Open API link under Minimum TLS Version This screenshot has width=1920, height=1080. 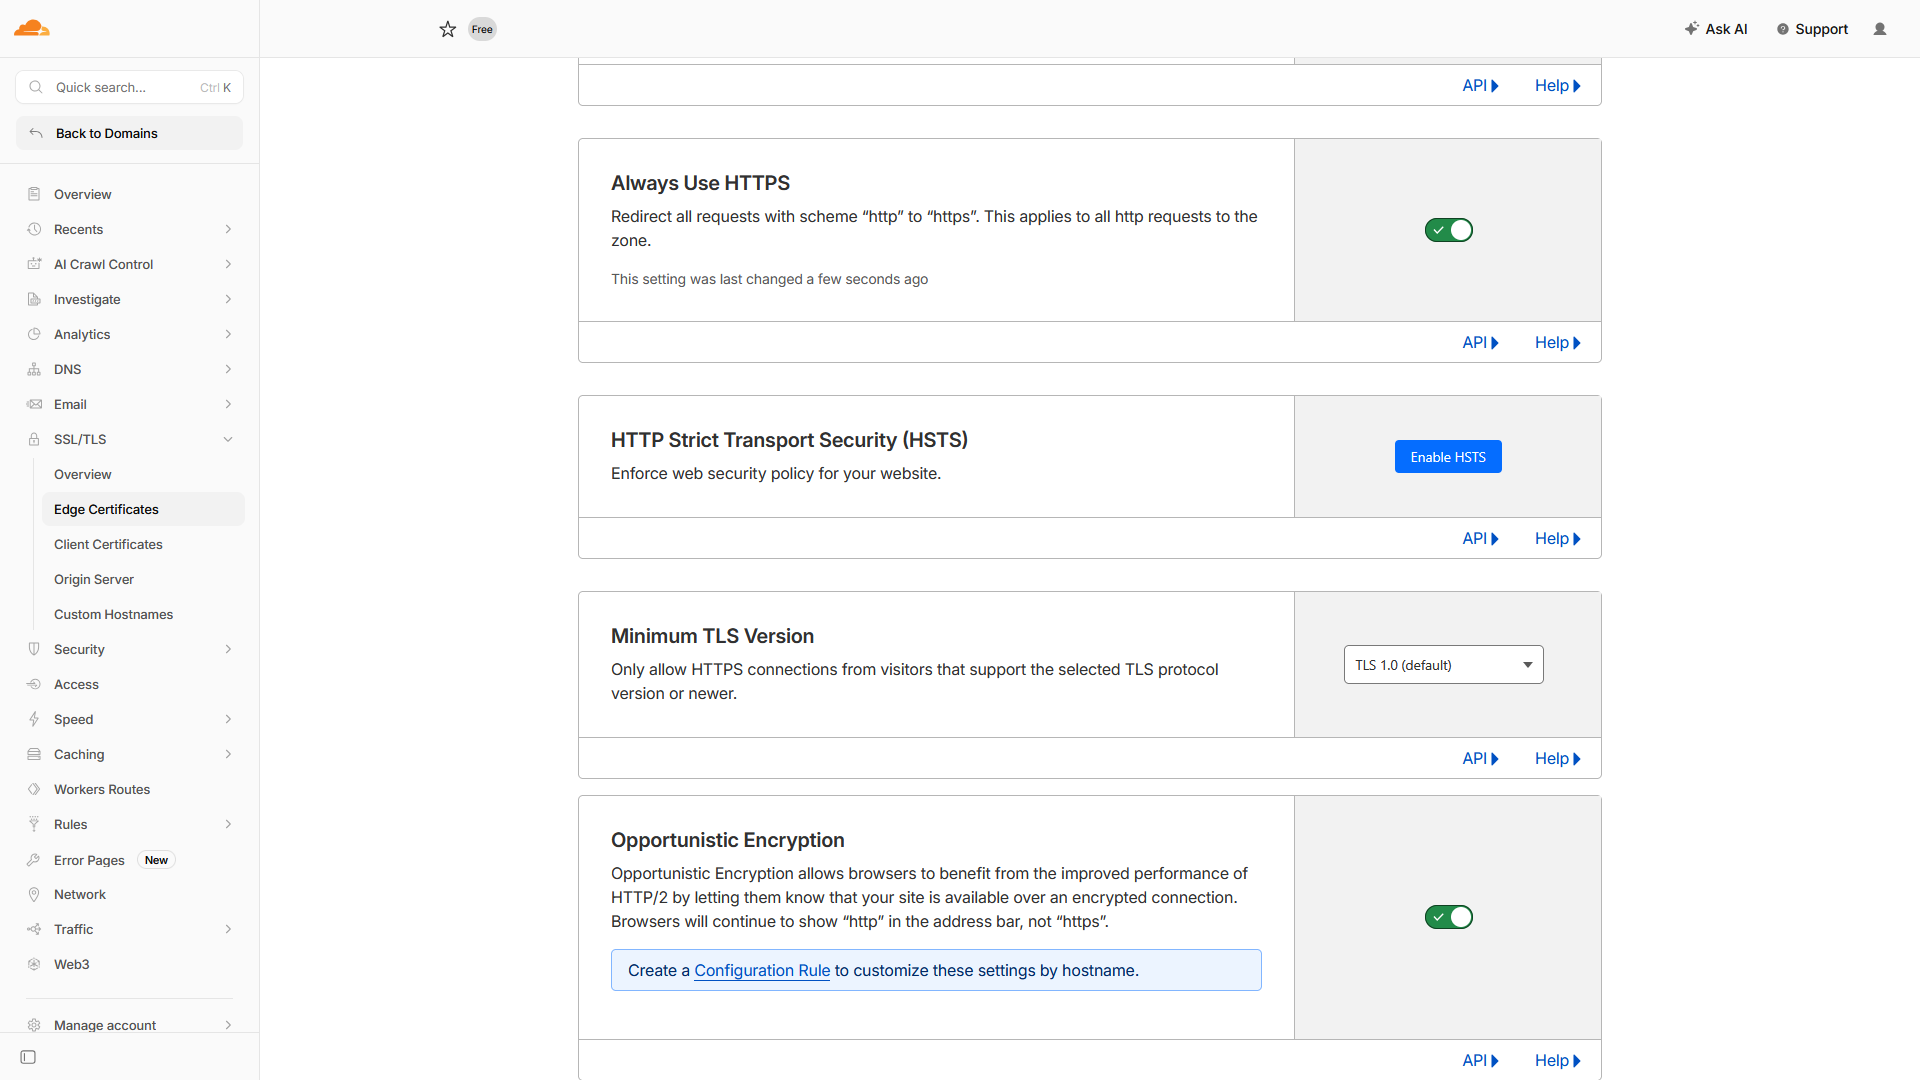[1480, 758]
